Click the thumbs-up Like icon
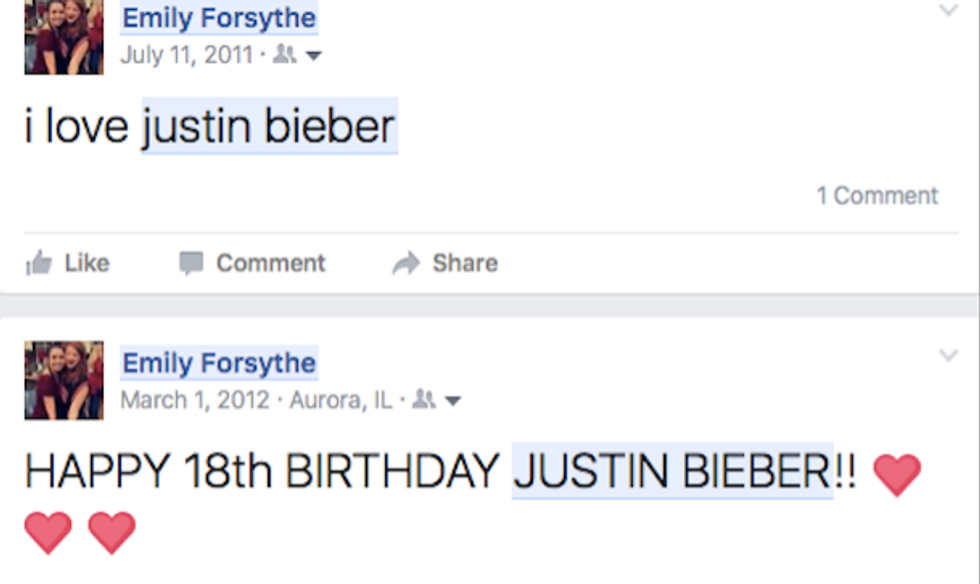Viewport: 980px width, 584px height. click(x=39, y=263)
